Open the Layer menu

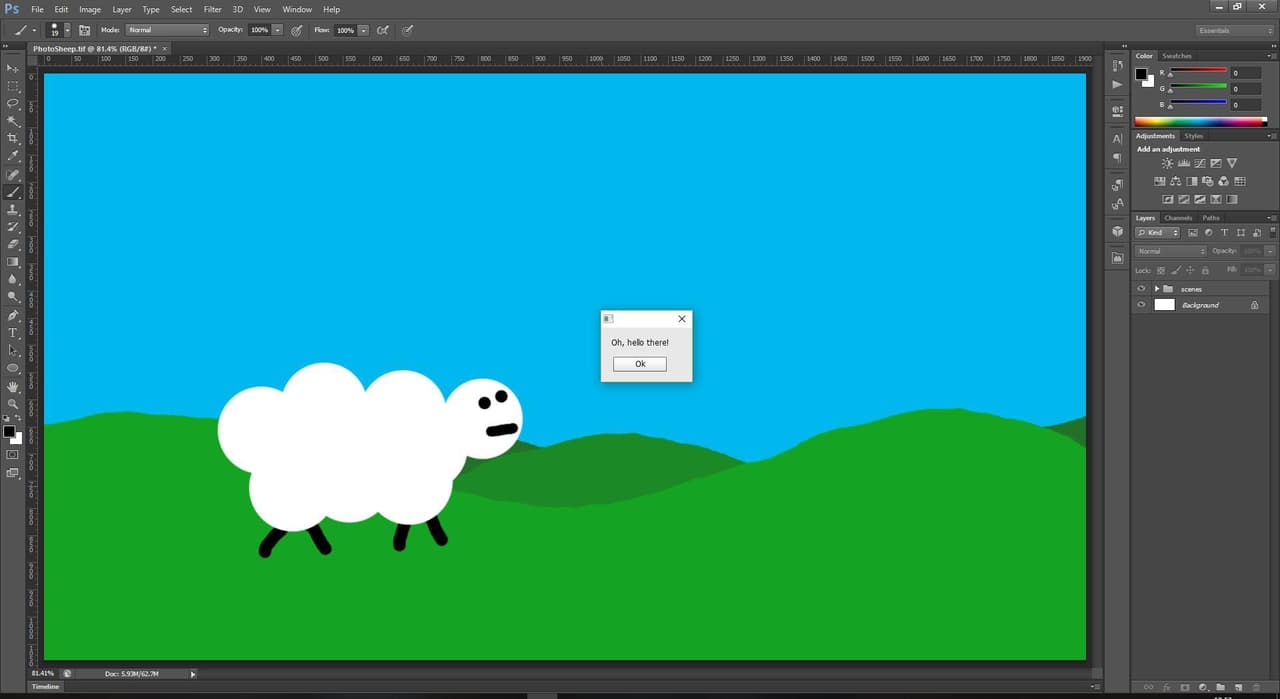(x=122, y=9)
